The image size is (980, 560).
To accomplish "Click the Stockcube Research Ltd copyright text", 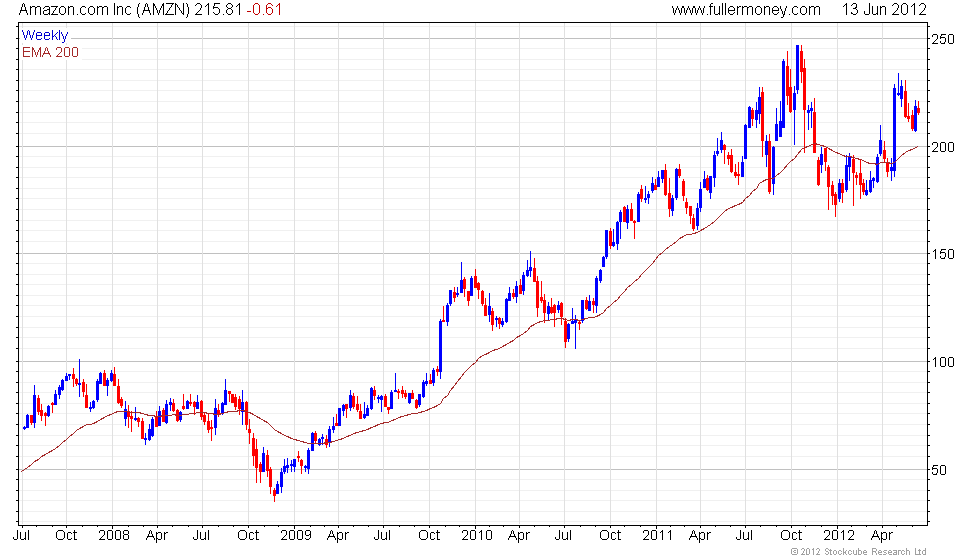I will click(x=859, y=552).
